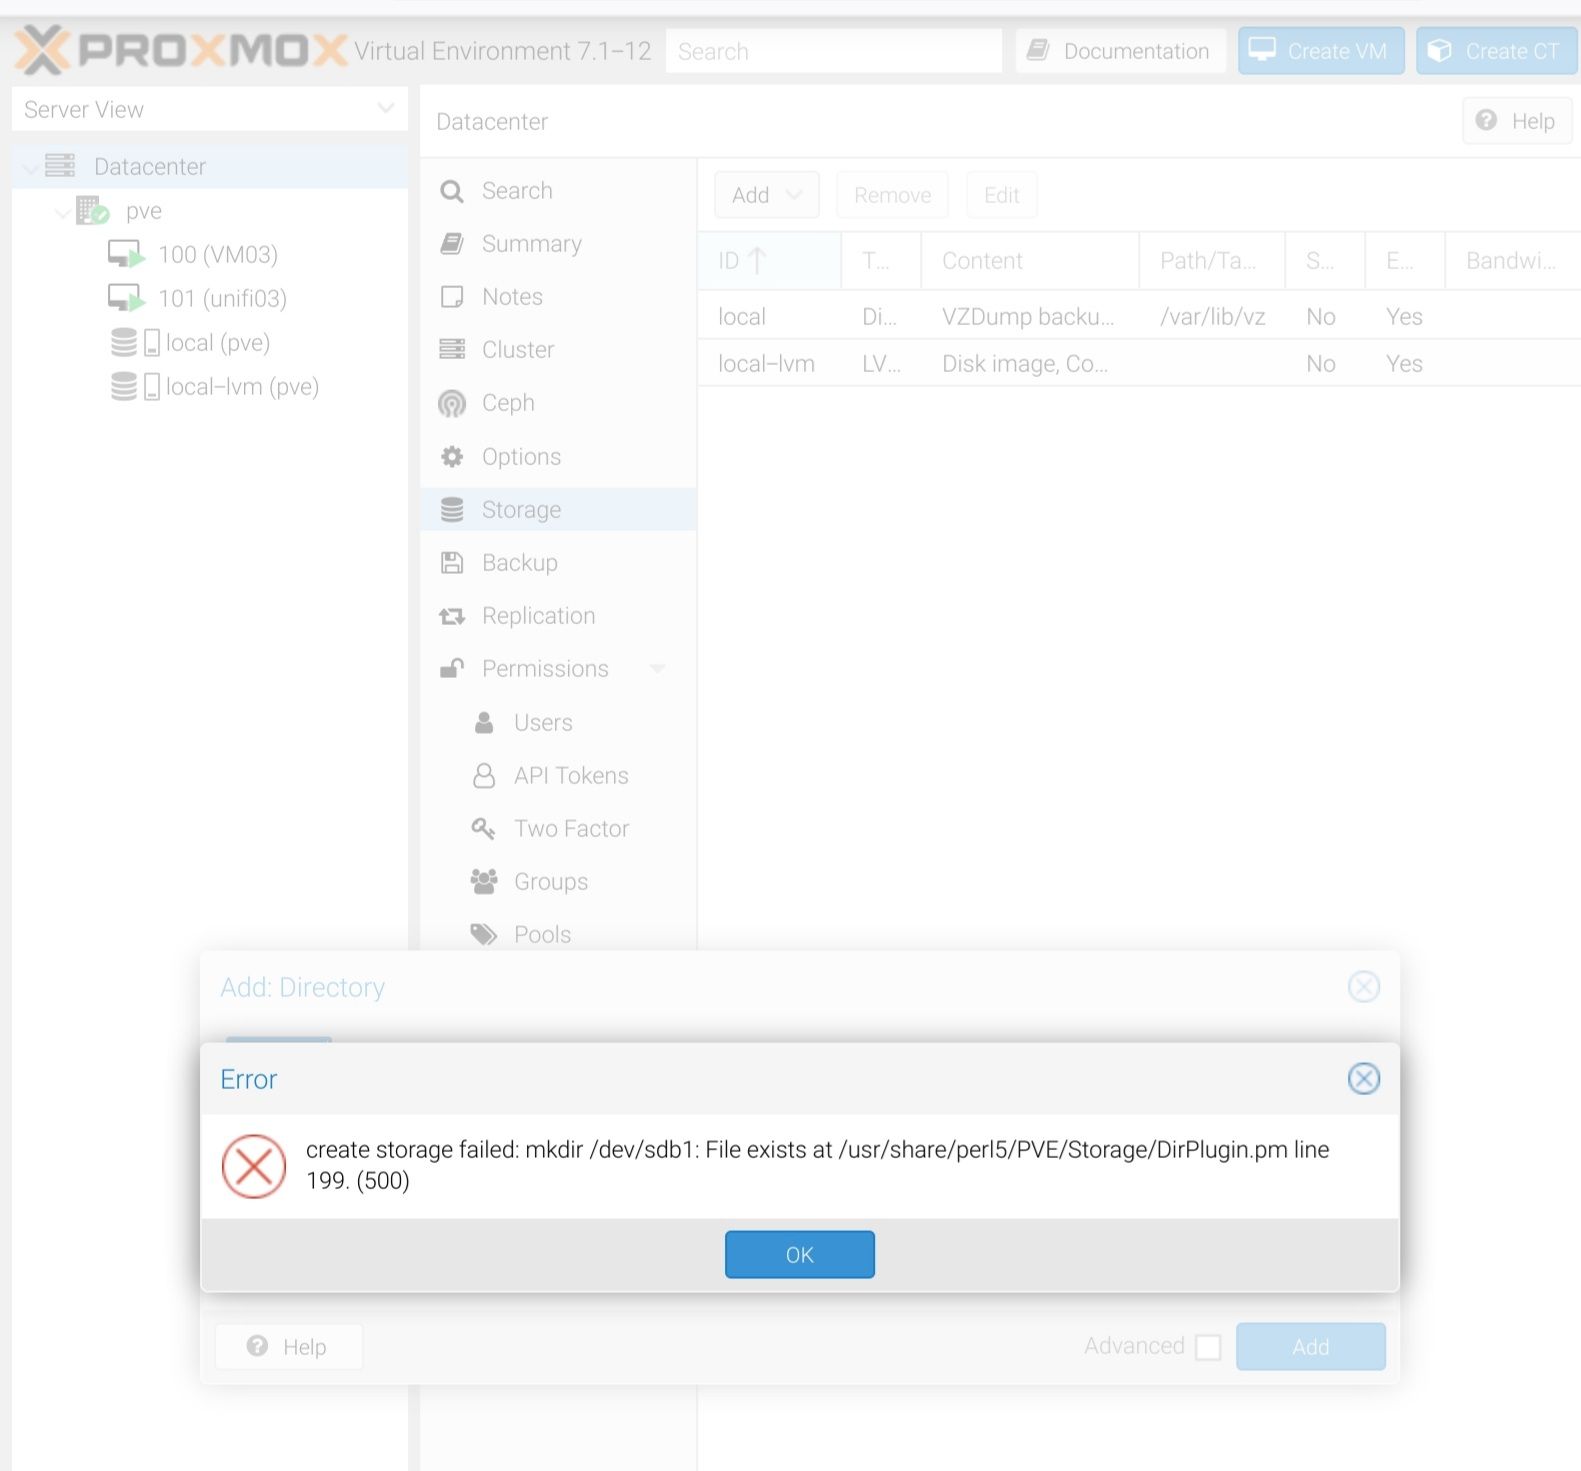1581x1471 pixels.
Task: Click the Ceph icon
Action: point(452,403)
